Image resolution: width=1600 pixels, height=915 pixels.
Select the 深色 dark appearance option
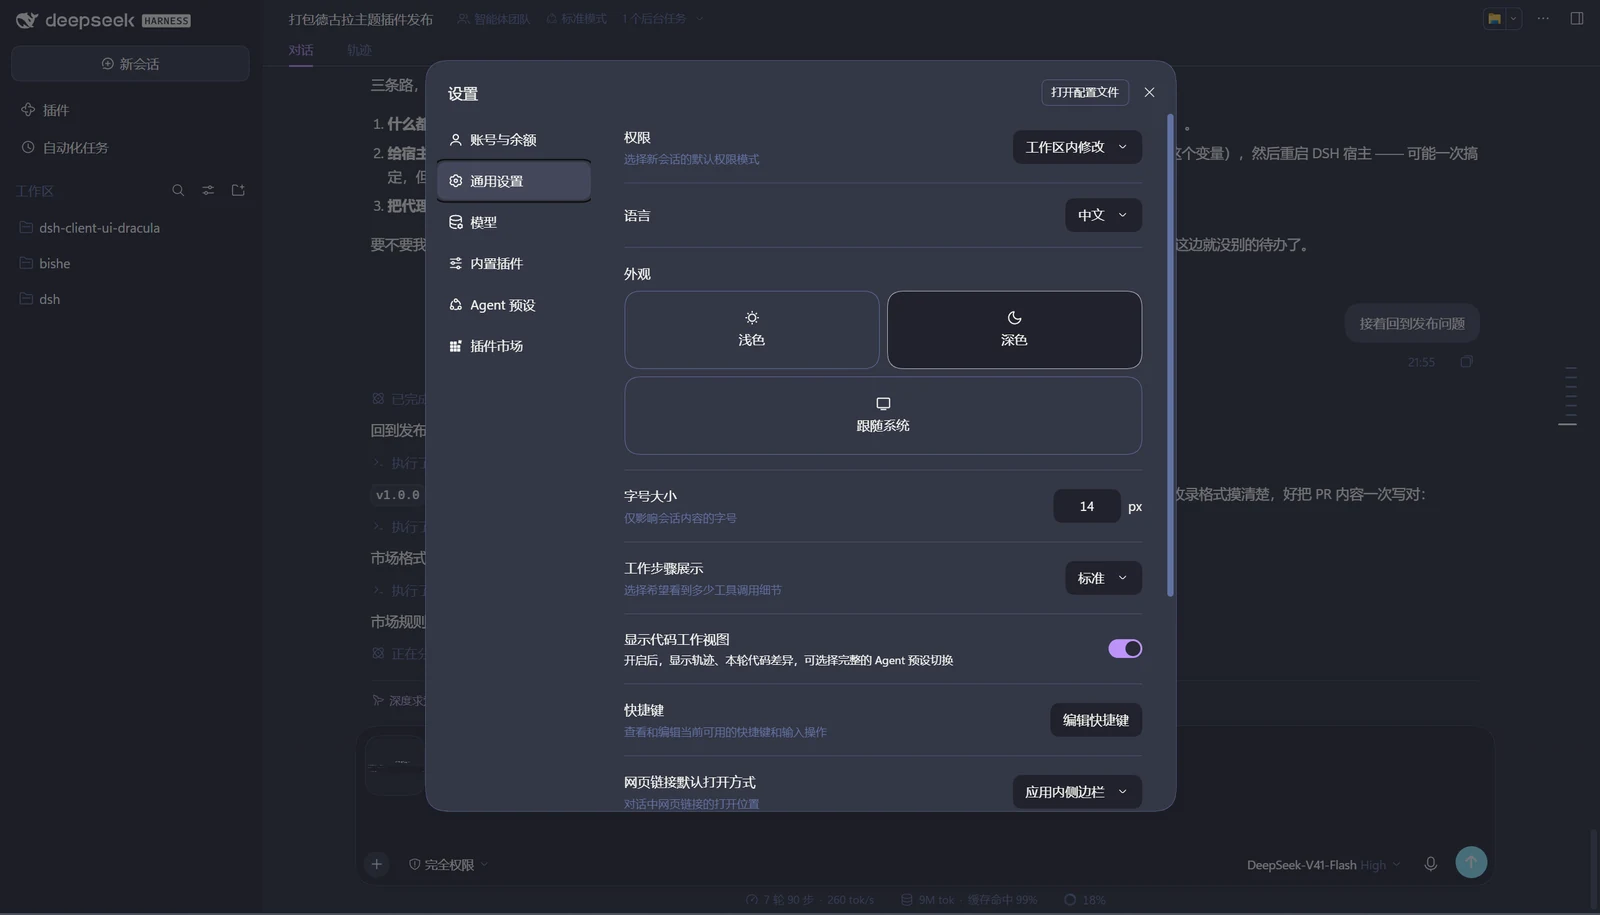click(x=1014, y=330)
